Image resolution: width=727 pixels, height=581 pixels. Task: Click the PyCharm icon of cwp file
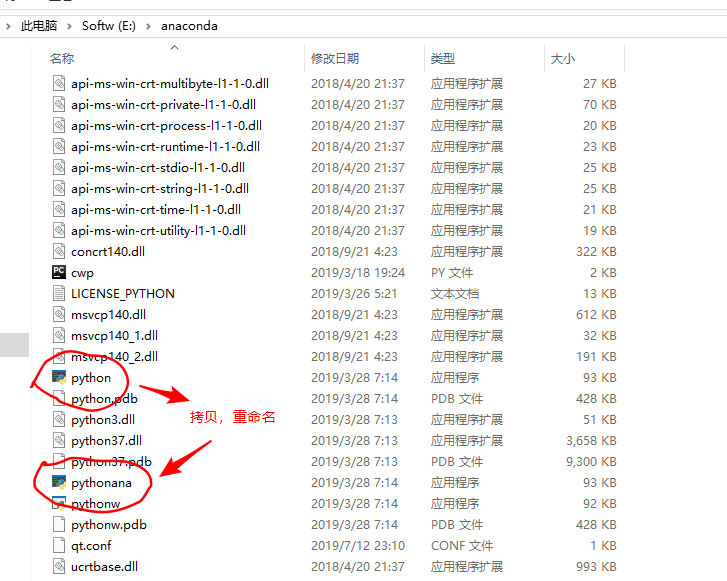tap(59, 272)
